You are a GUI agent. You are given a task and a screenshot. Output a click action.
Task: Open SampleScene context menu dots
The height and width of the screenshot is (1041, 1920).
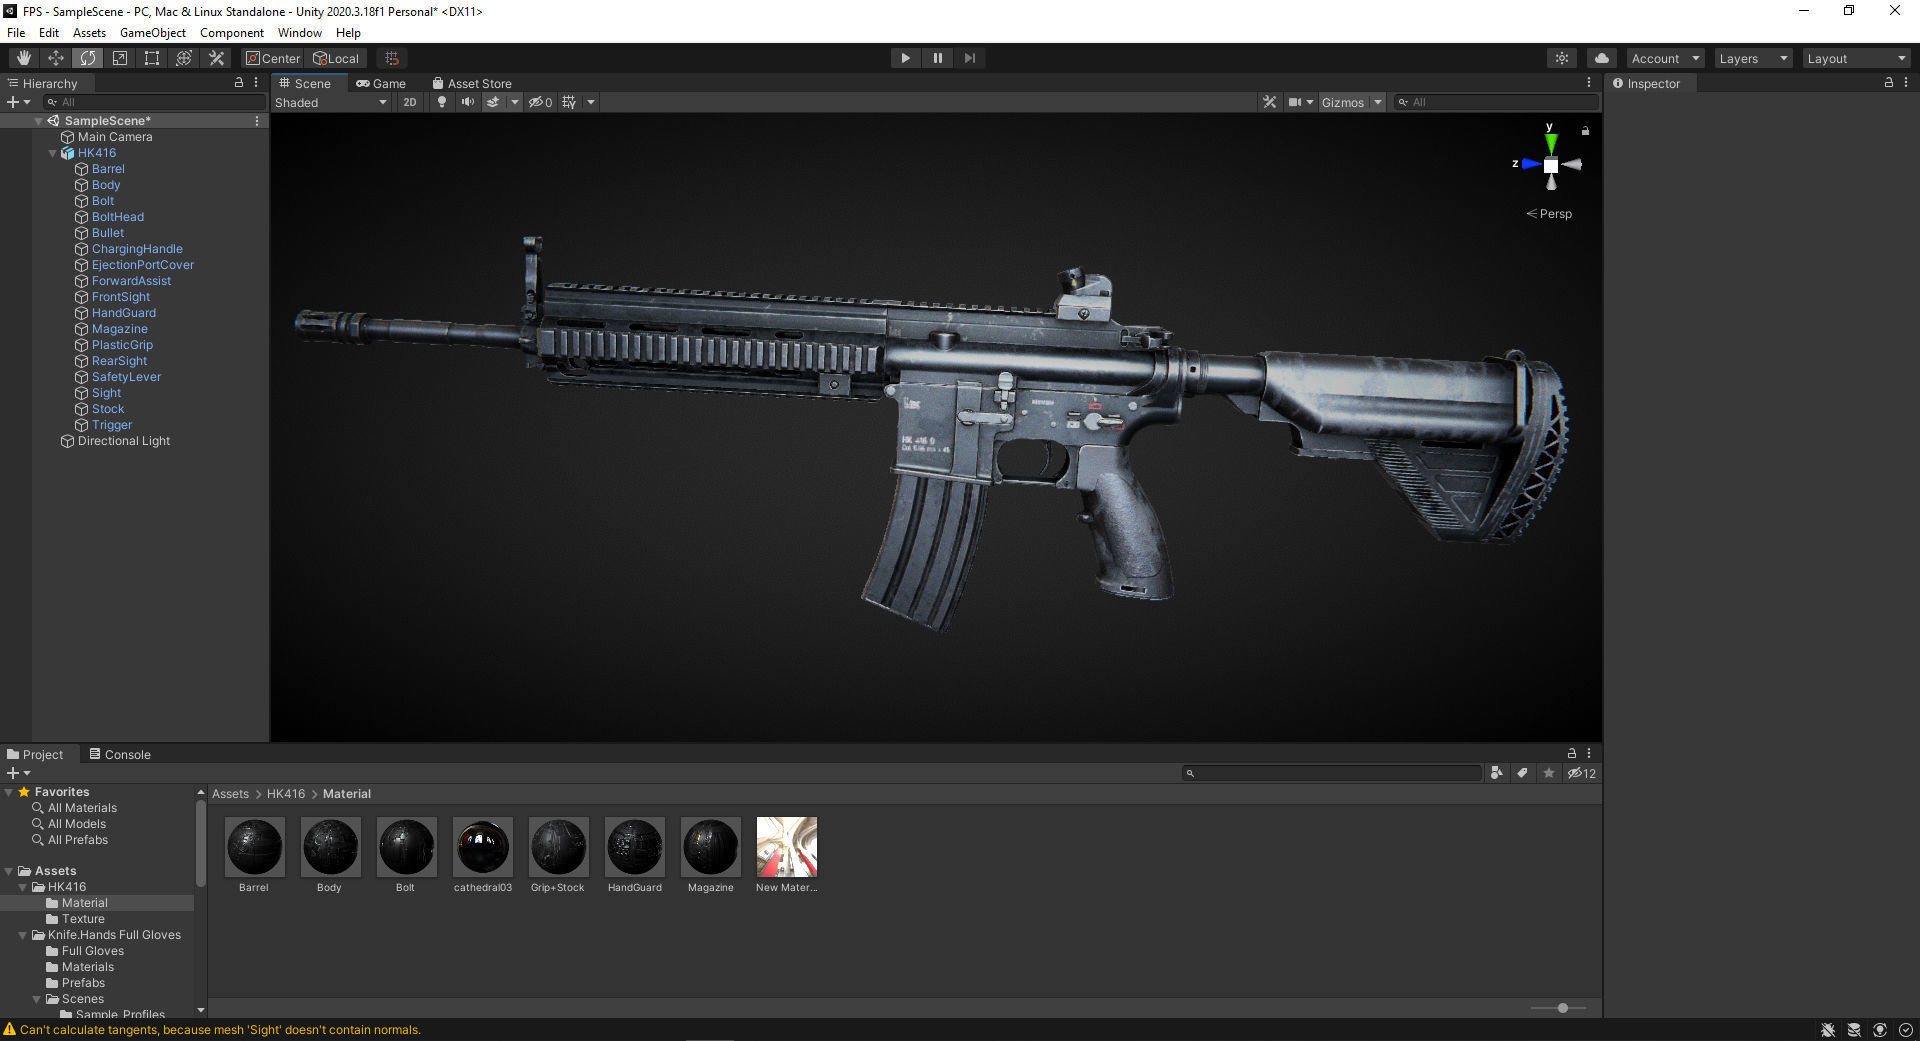(257, 121)
